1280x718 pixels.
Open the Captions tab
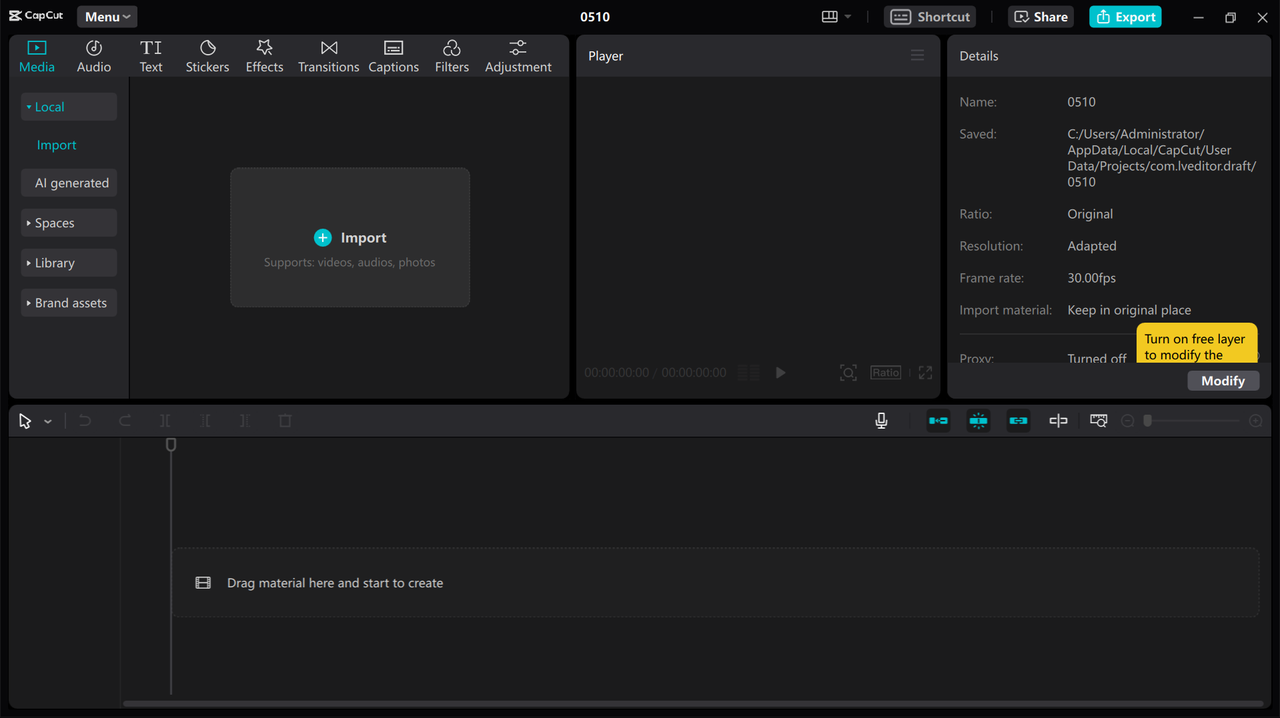point(393,56)
